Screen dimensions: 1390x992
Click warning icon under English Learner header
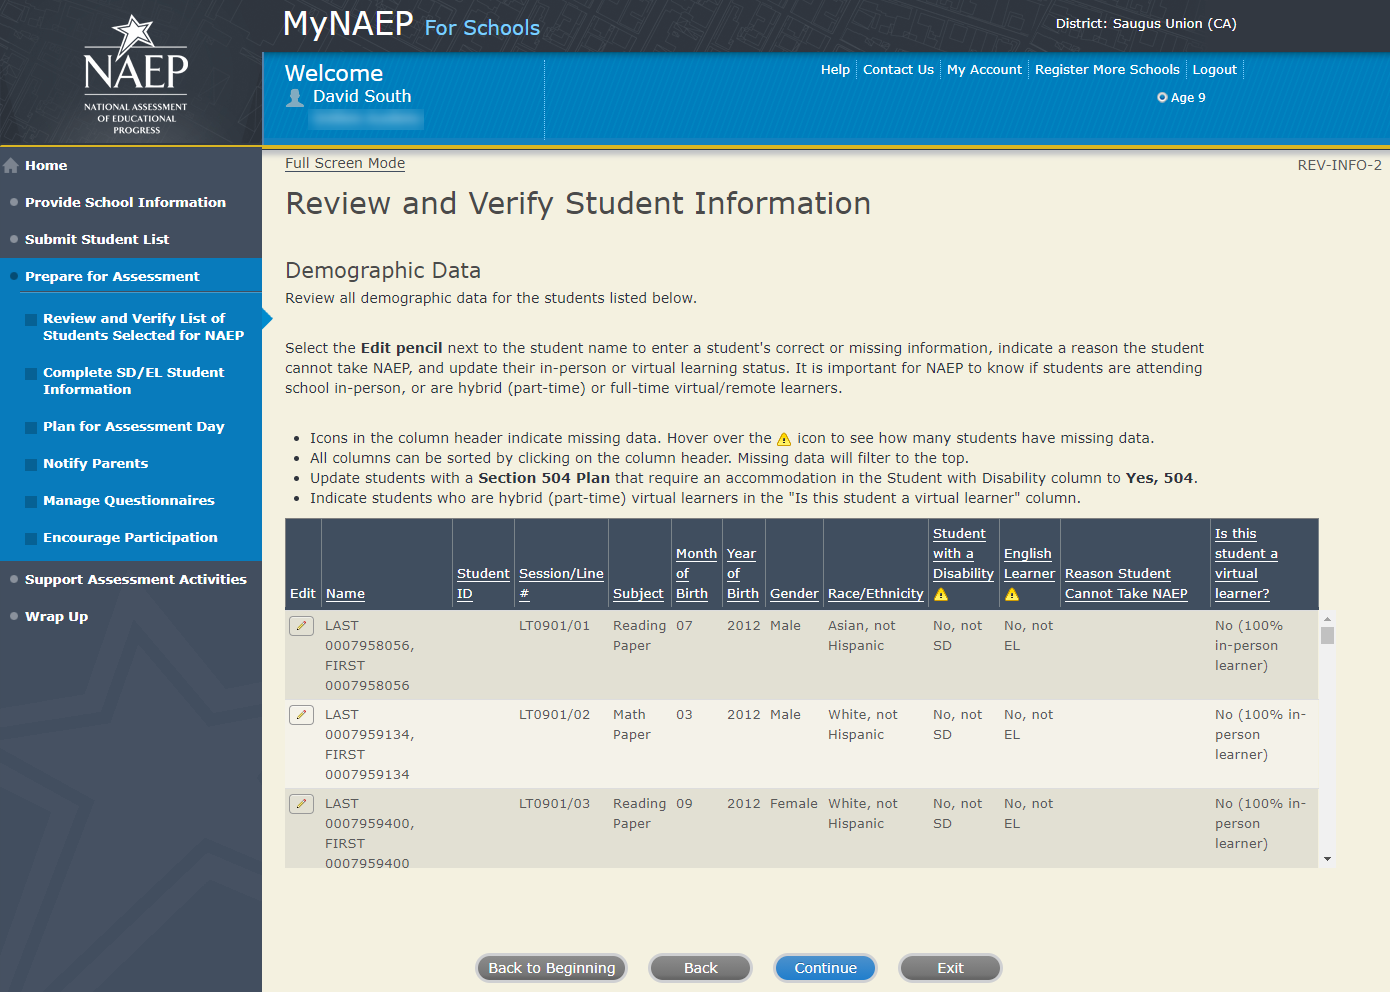tap(1012, 595)
